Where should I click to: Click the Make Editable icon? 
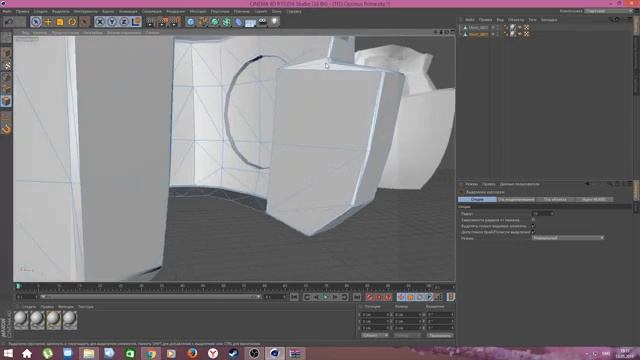pos(6,38)
